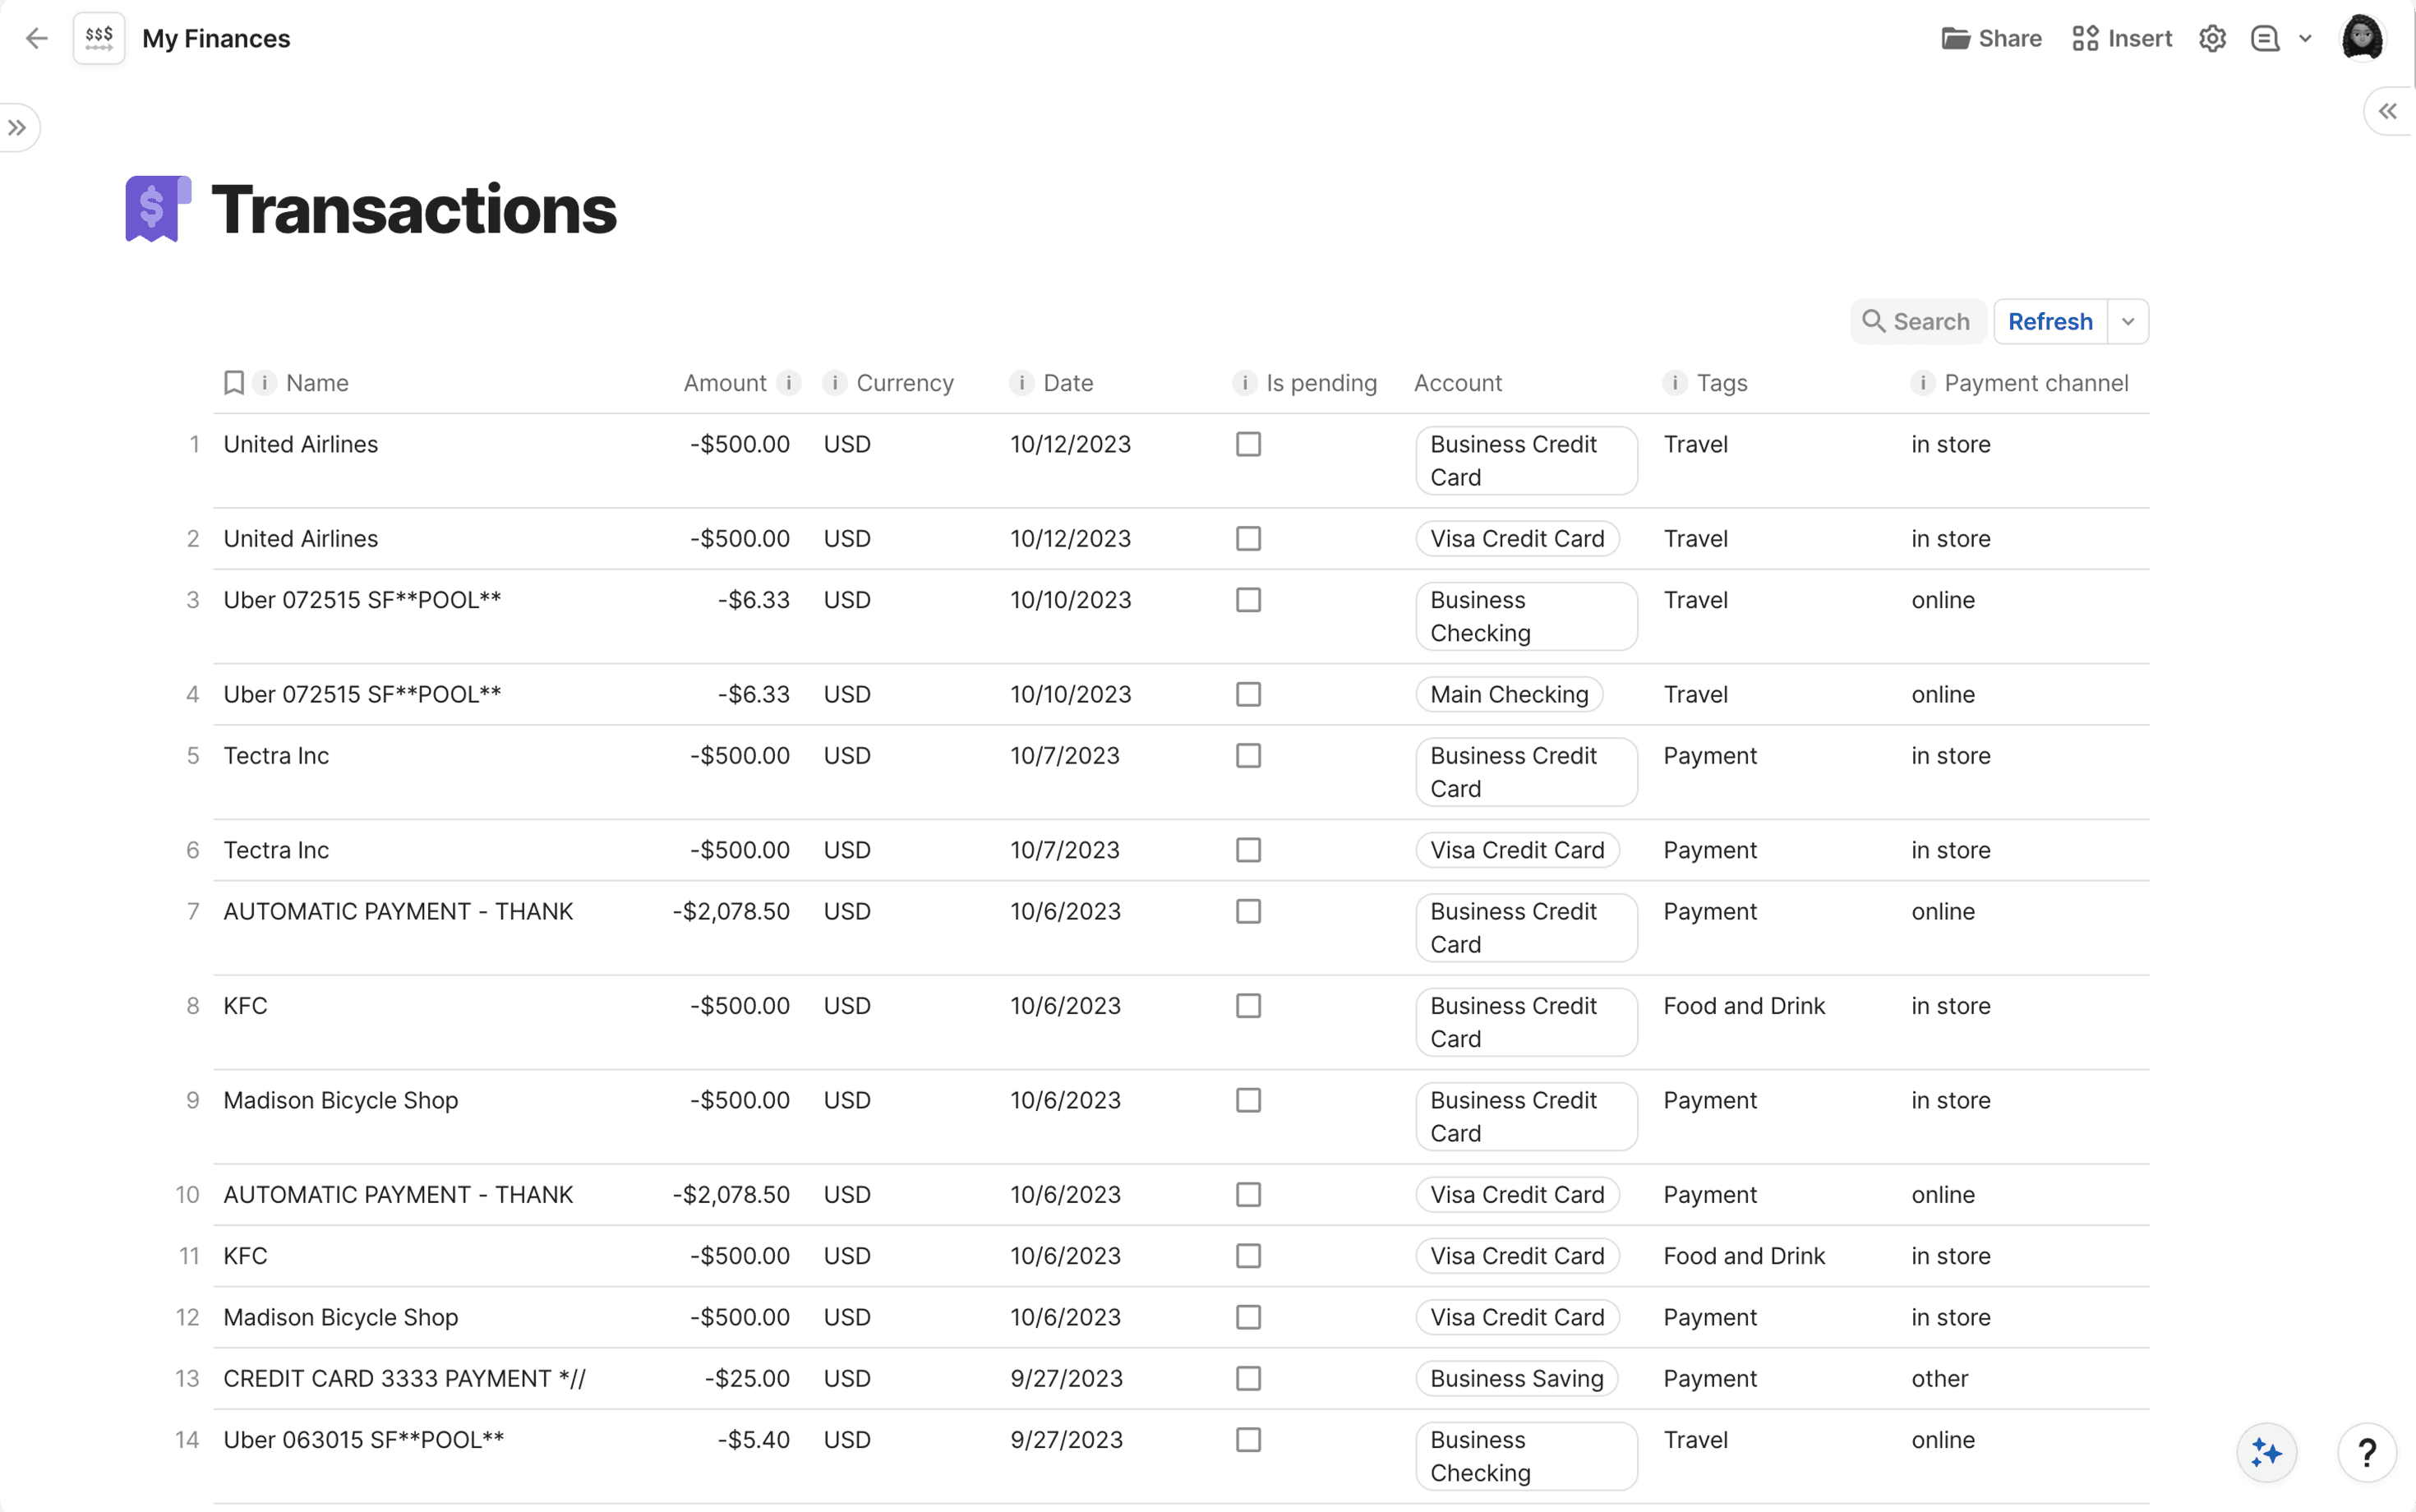
Task: Click the user avatar at top right
Action: [2363, 38]
